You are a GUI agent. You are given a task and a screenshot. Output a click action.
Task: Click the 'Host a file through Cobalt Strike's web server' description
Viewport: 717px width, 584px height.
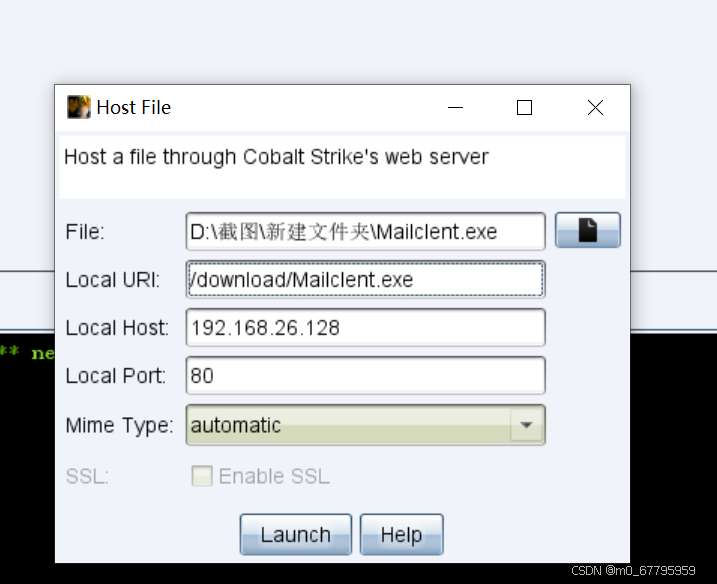pyautogui.click(x=276, y=157)
